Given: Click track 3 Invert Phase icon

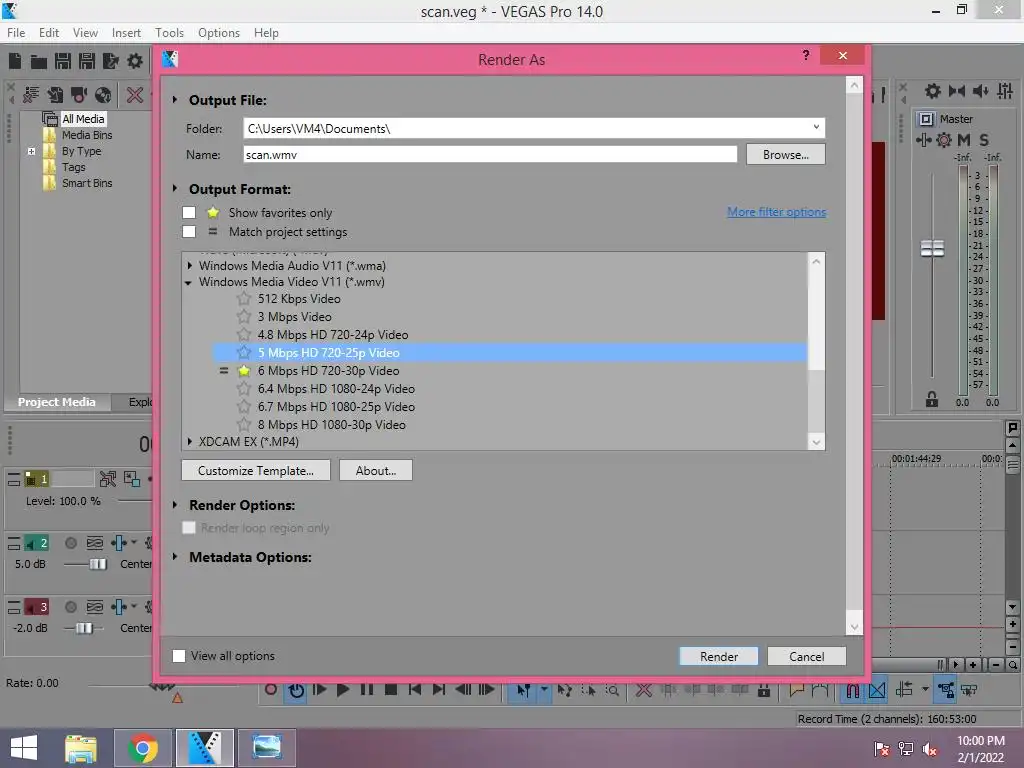Looking at the screenshot, I should tap(95, 607).
